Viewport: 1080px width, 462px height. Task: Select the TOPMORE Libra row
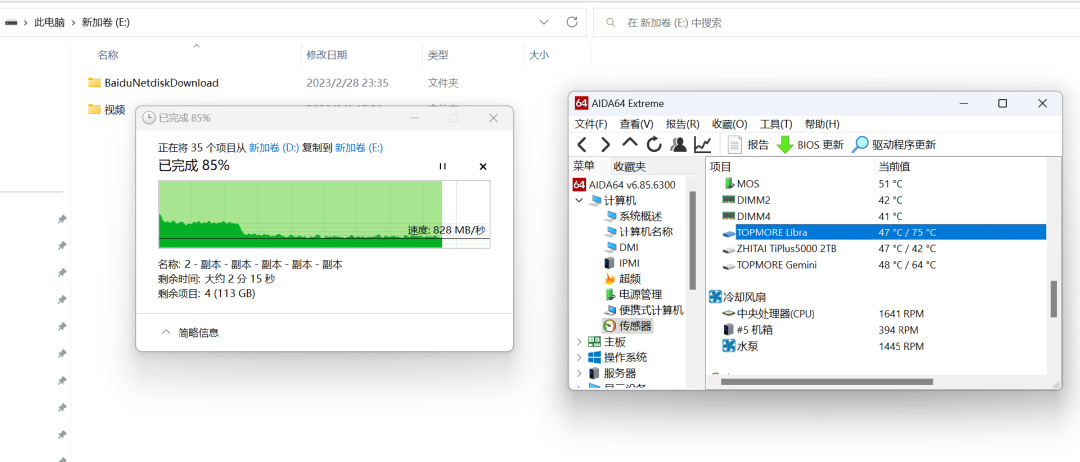tap(876, 232)
